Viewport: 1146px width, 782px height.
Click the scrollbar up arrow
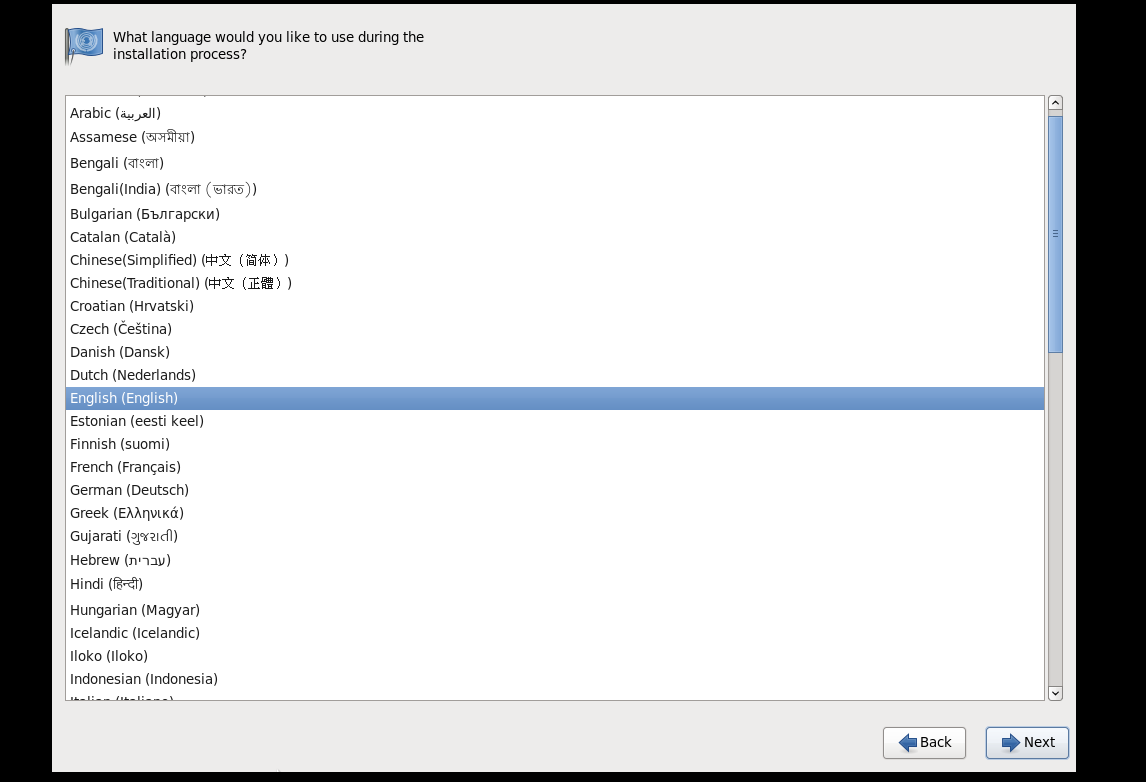pyautogui.click(x=1055, y=103)
